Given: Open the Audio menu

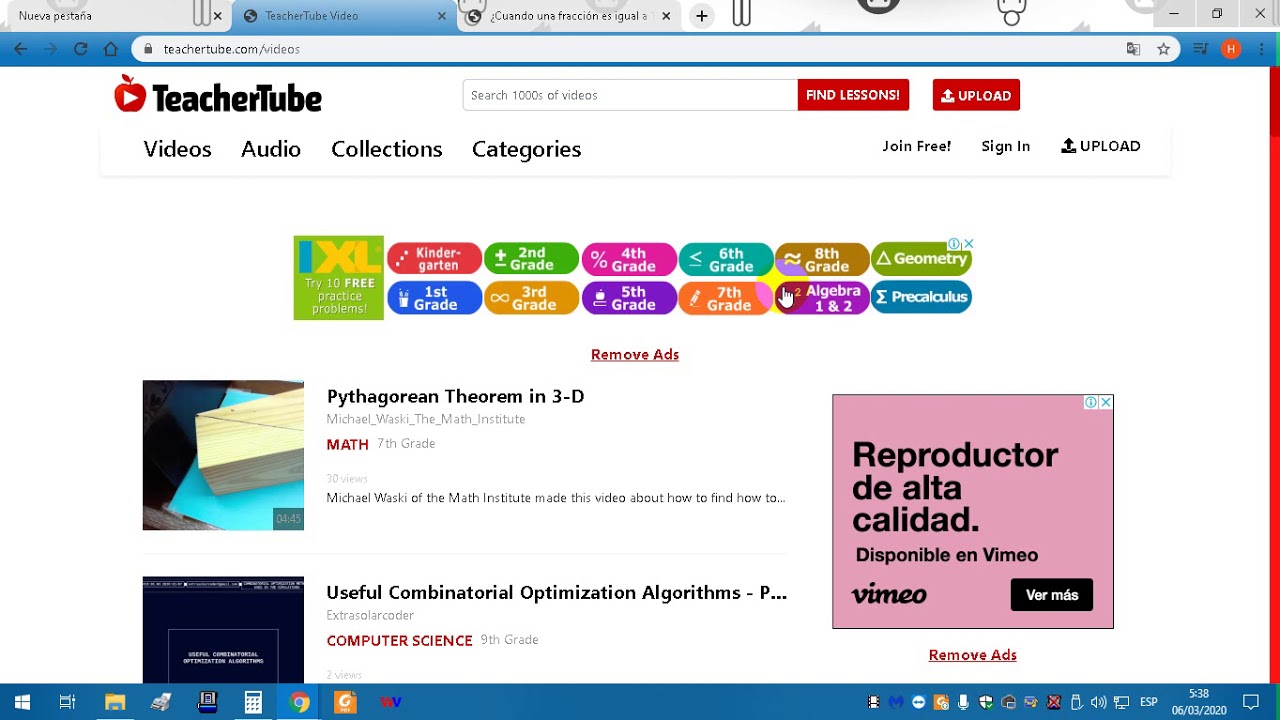Looking at the screenshot, I should 271,149.
